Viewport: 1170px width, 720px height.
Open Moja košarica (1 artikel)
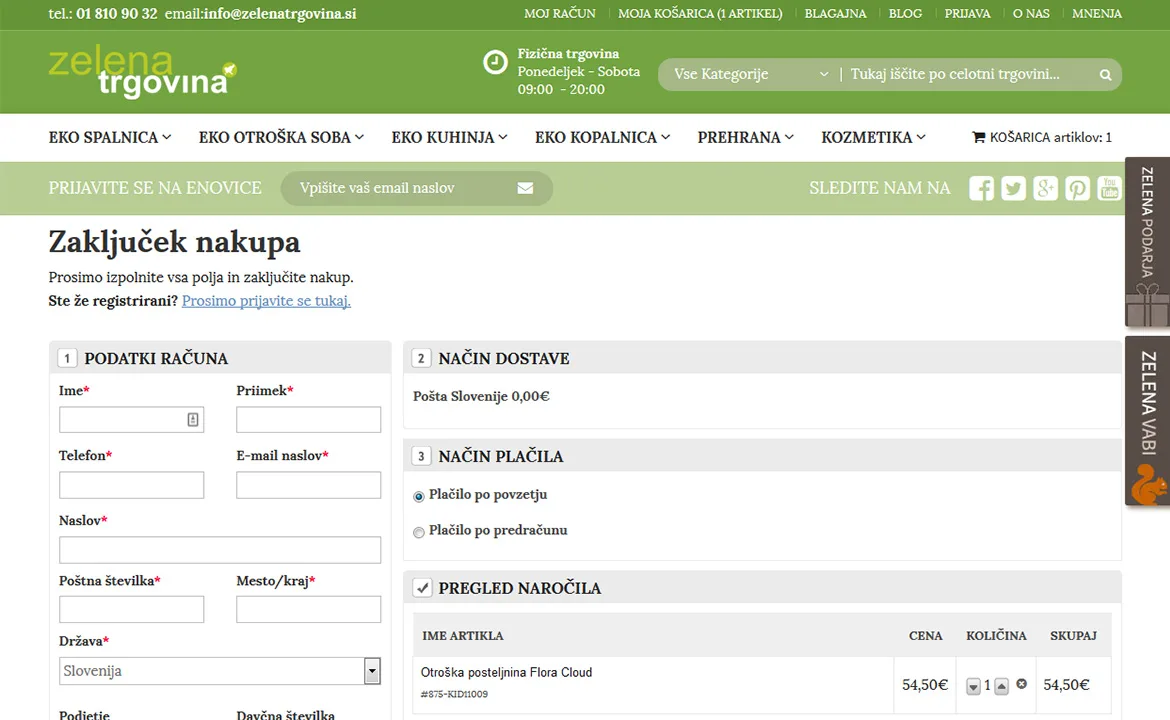tap(700, 13)
